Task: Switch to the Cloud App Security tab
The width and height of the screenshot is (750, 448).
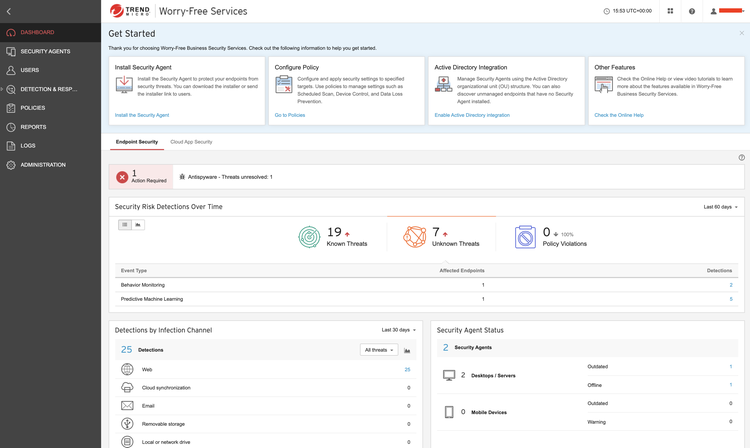Action: click(x=191, y=142)
